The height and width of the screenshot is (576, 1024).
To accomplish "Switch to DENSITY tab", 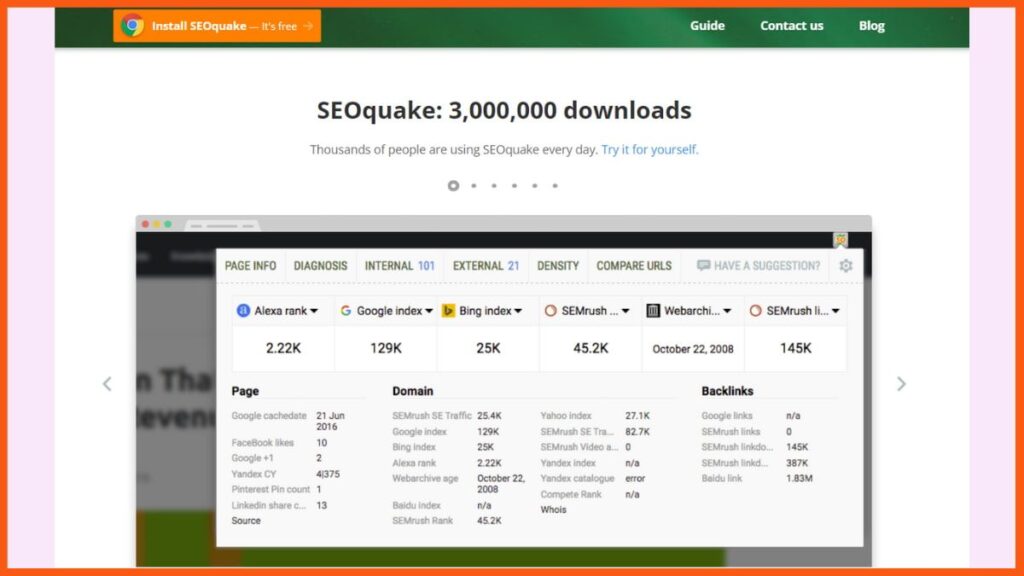I will pyautogui.click(x=558, y=266).
